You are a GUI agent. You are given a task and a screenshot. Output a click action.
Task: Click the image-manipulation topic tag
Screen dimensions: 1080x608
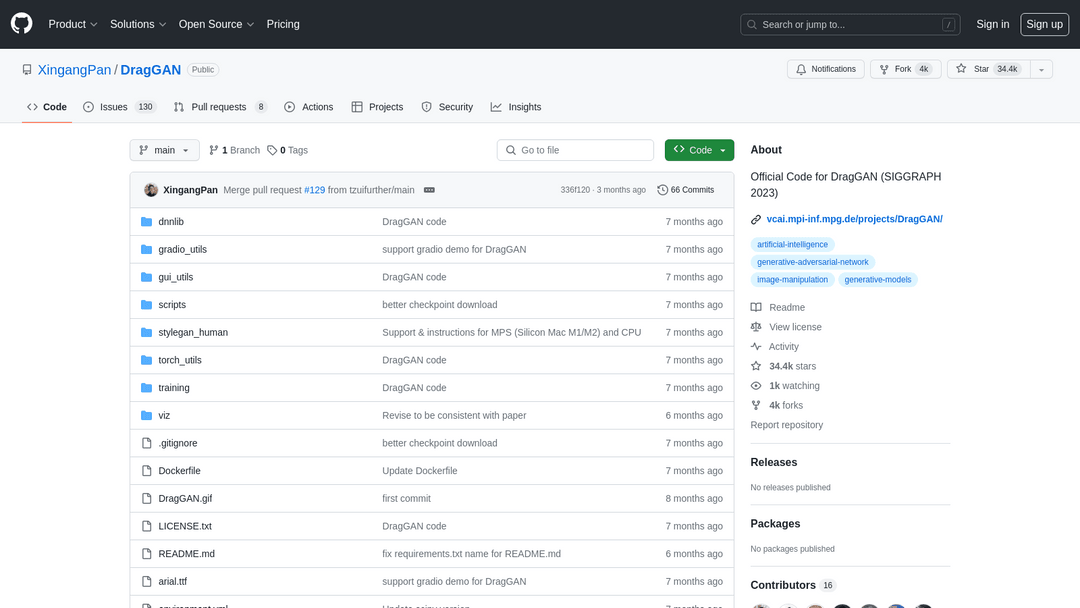[792, 280]
